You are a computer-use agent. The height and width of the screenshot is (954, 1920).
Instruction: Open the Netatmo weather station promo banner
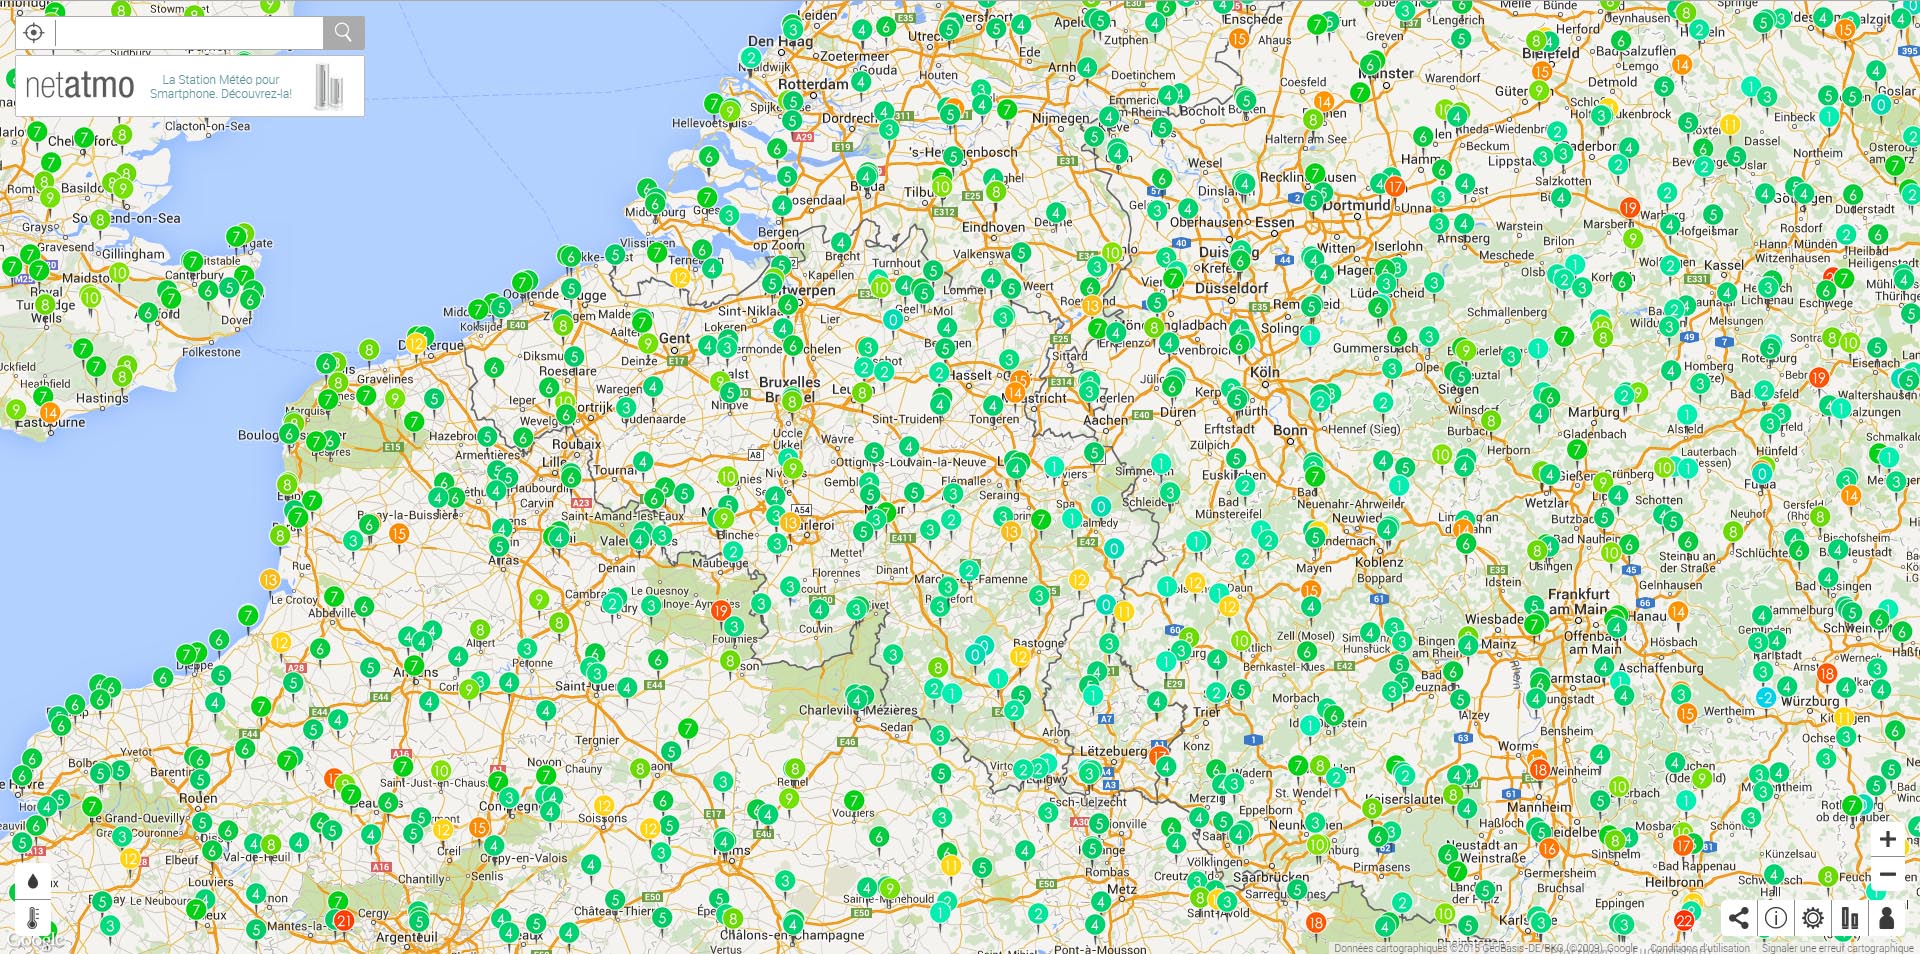(190, 87)
